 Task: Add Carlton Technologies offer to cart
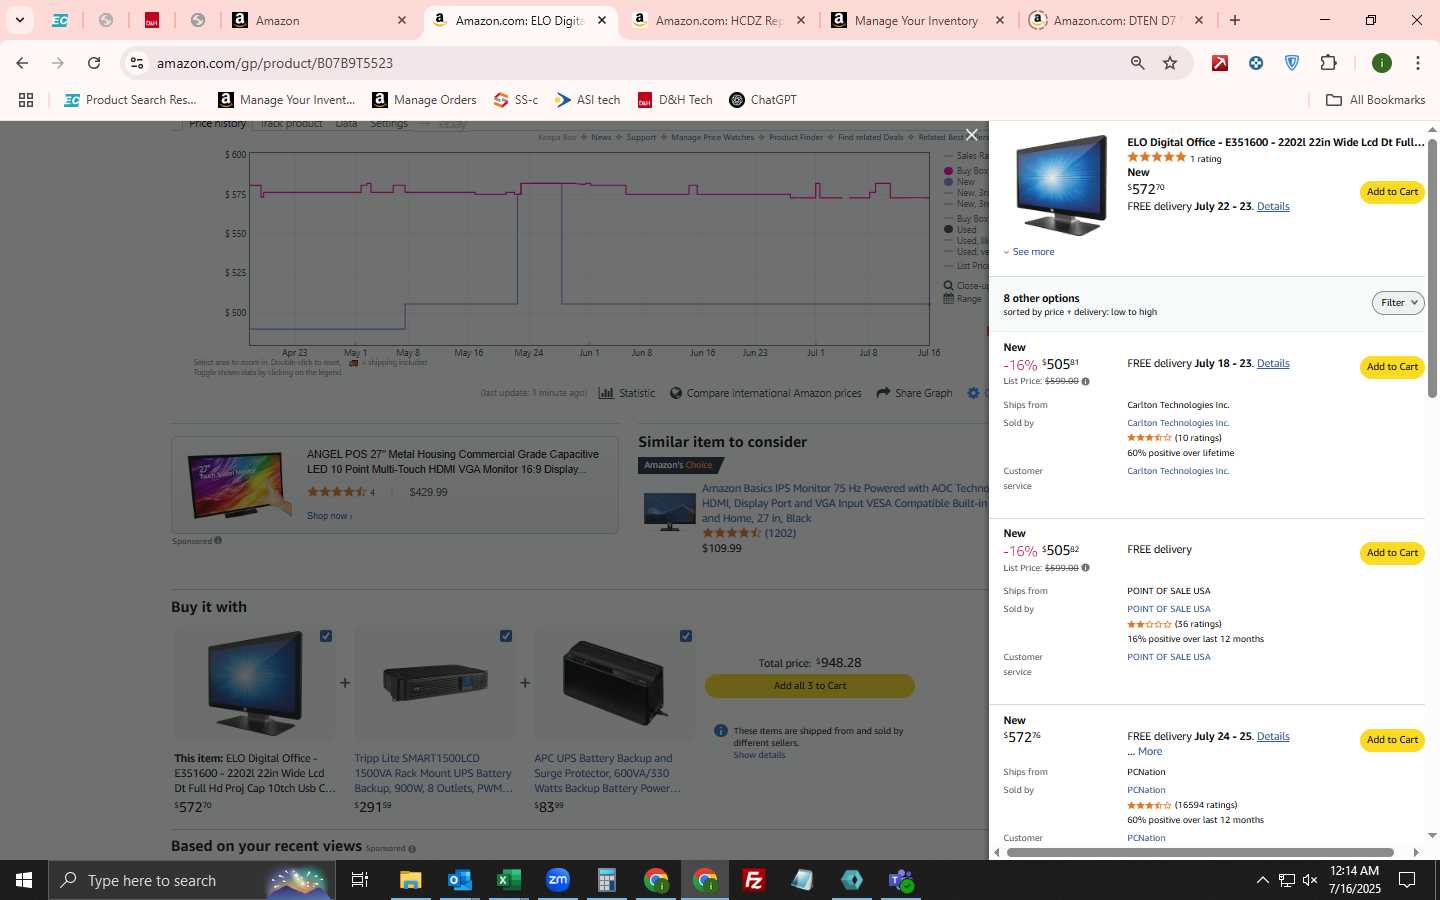tap(1392, 367)
